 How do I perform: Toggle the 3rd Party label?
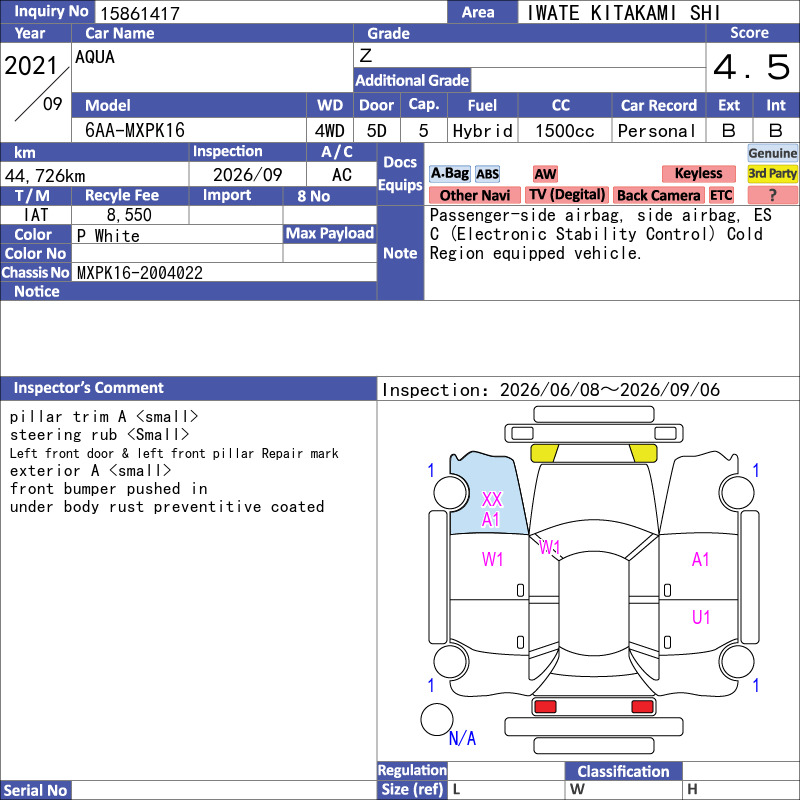coord(772,174)
